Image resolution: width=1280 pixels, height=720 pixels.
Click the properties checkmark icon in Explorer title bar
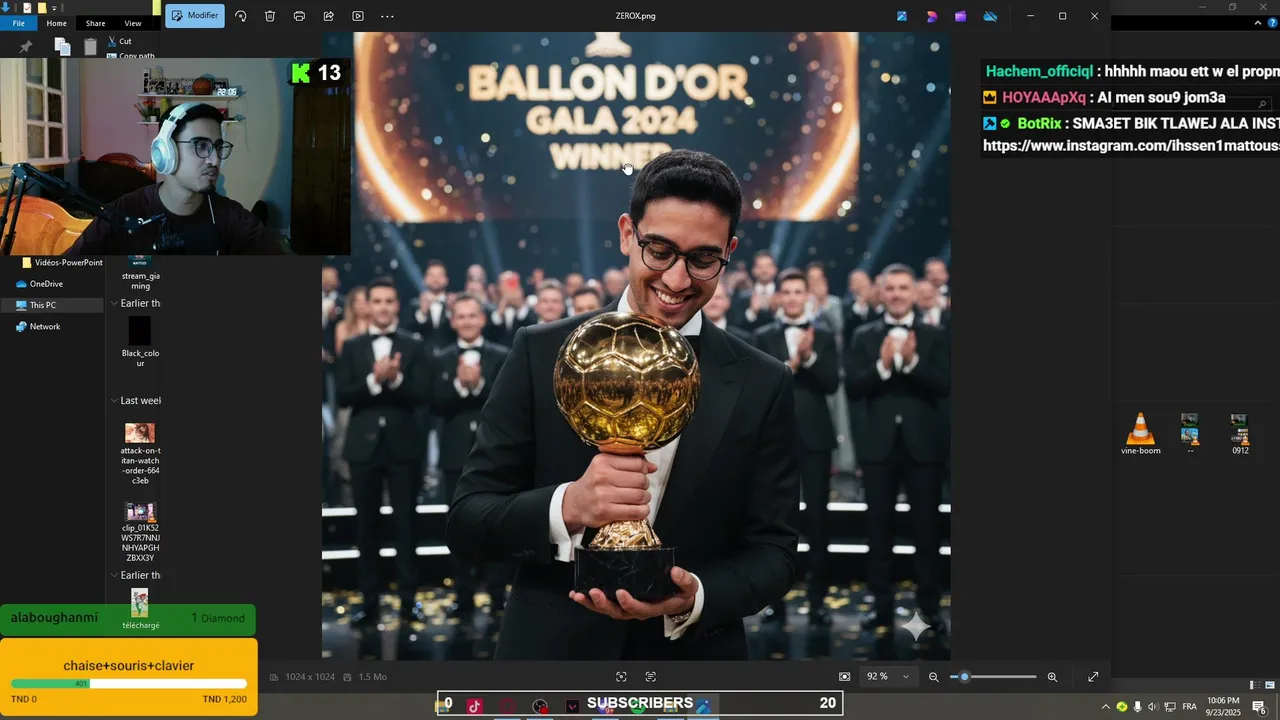click(x=27, y=7)
